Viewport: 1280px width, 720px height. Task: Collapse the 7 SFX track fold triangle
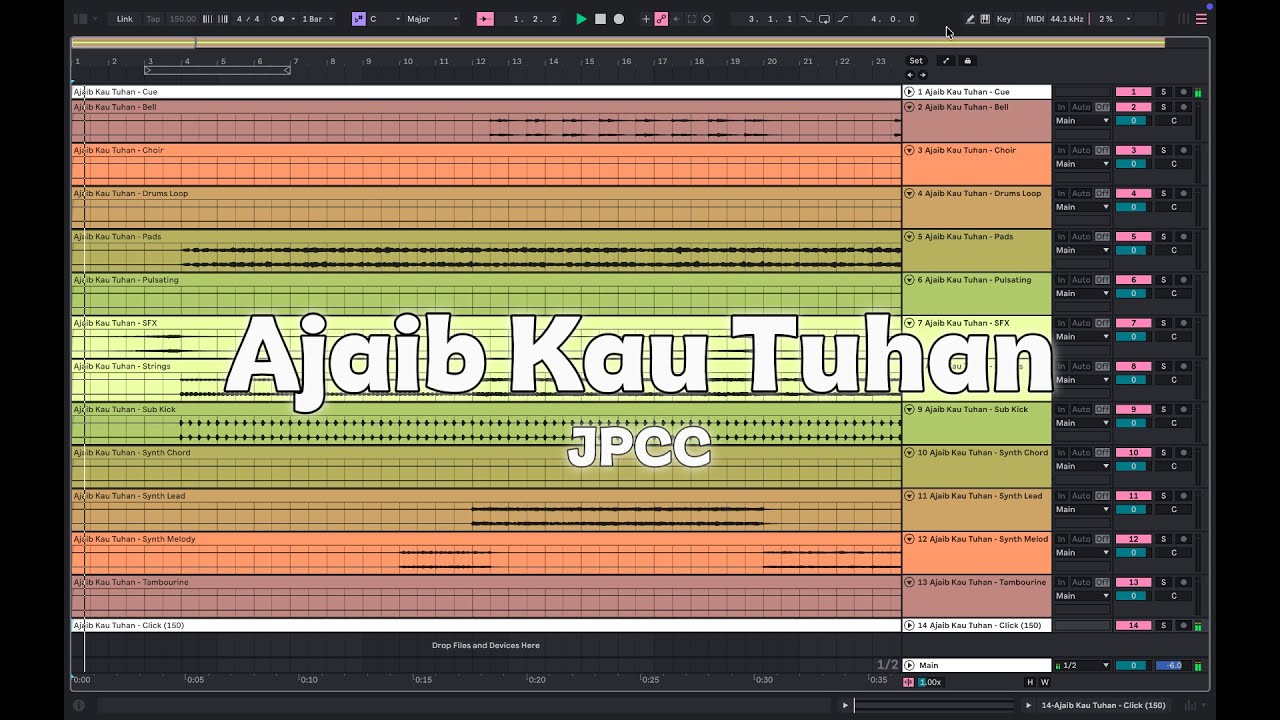(910, 323)
